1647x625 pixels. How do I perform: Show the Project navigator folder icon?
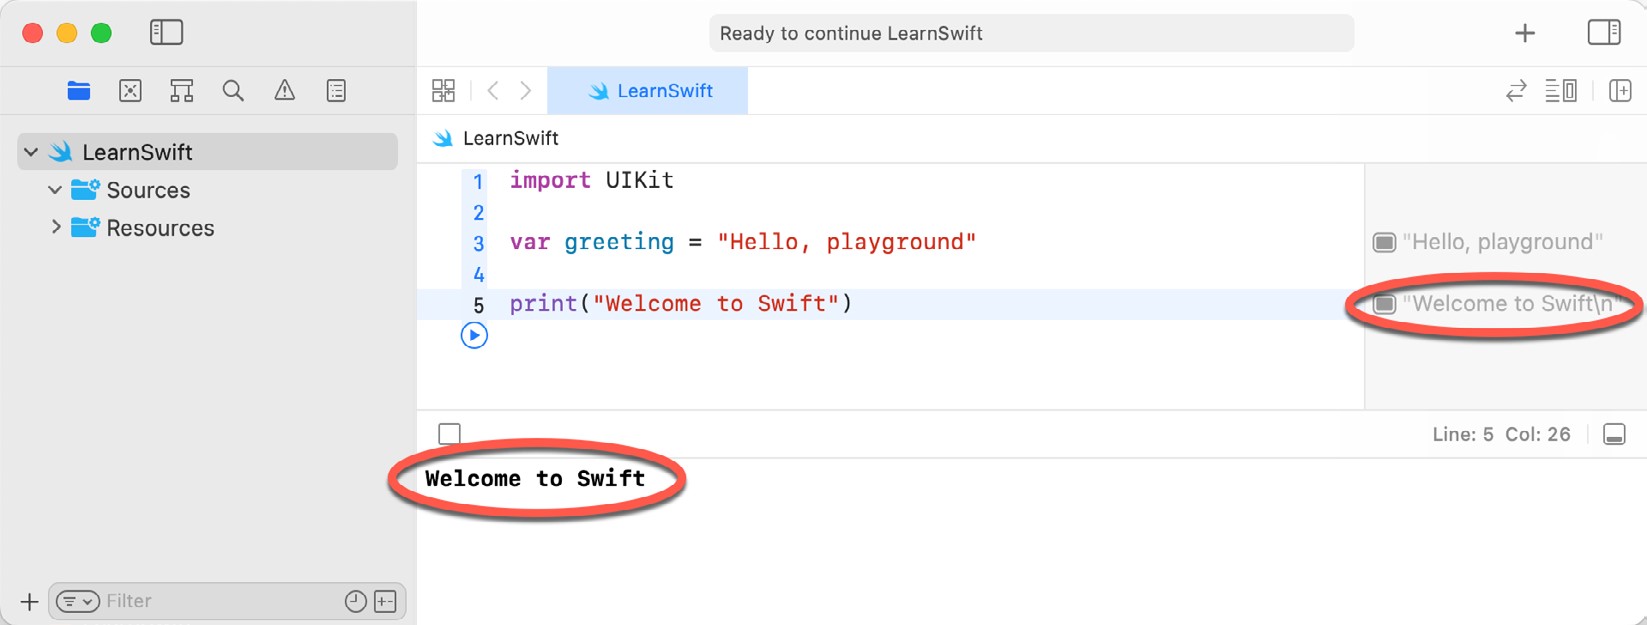(79, 91)
